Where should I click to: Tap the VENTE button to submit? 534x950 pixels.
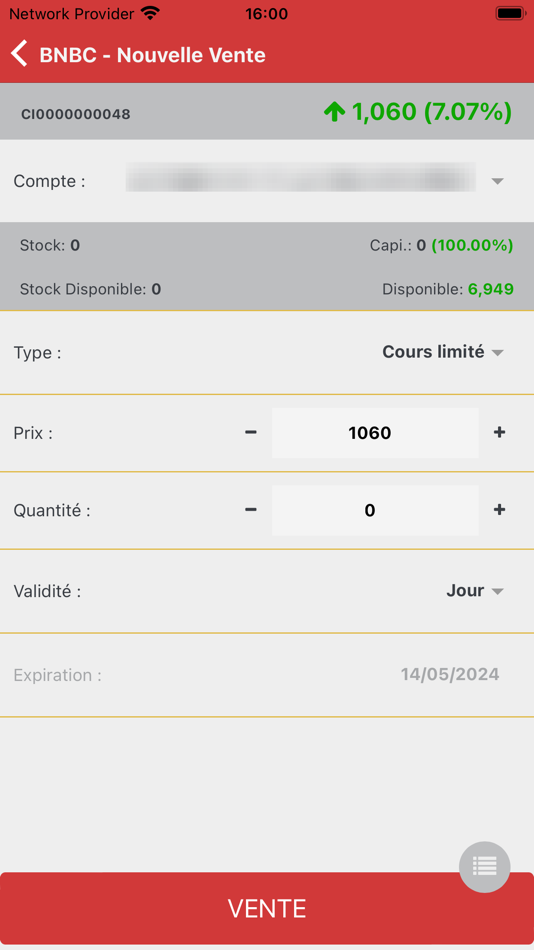coord(267,908)
